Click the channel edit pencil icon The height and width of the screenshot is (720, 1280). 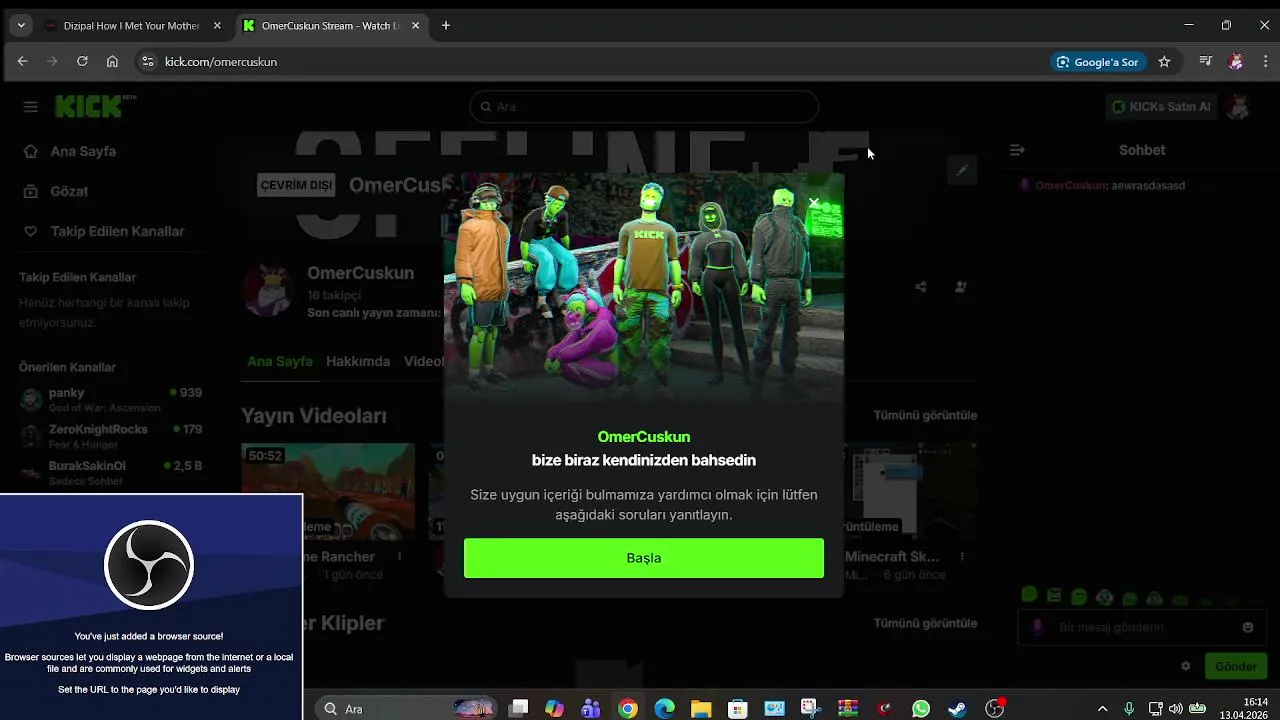[961, 170]
